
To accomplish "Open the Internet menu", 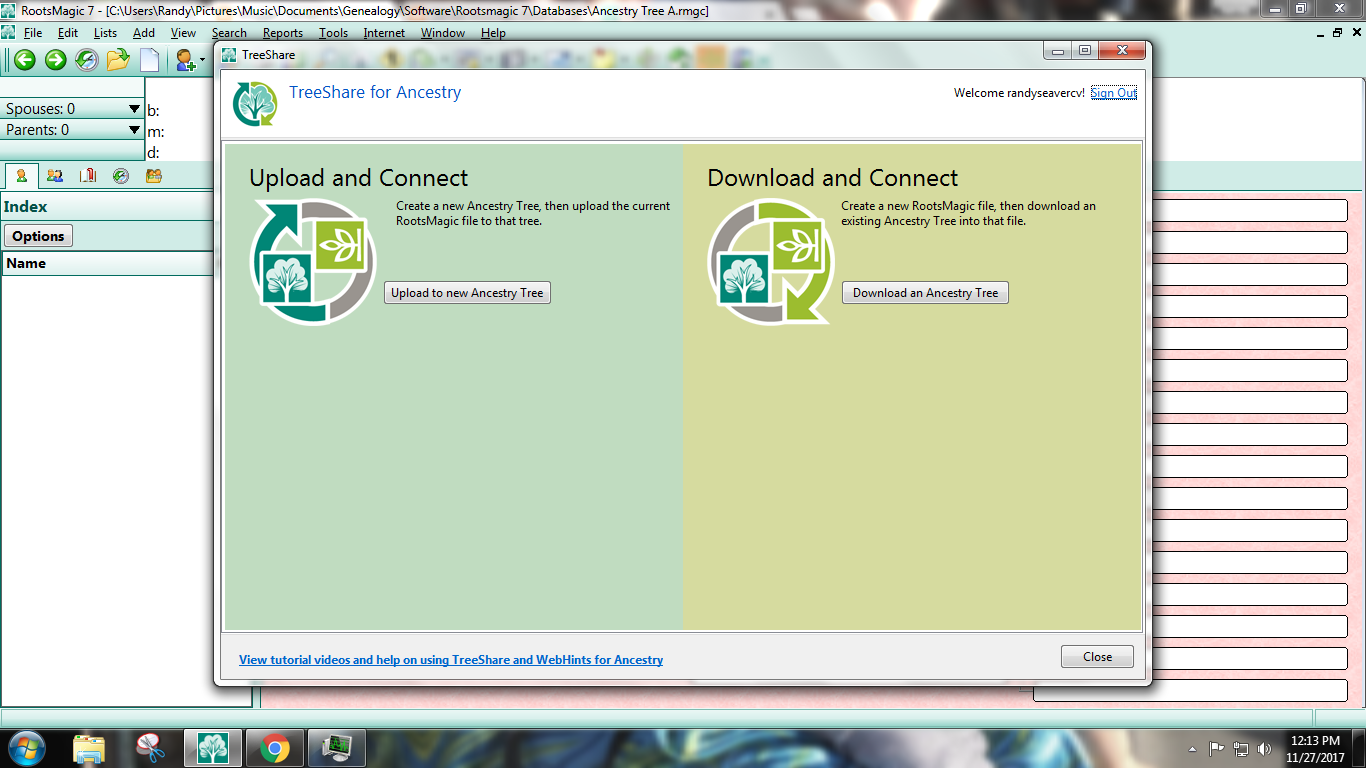I will point(384,33).
